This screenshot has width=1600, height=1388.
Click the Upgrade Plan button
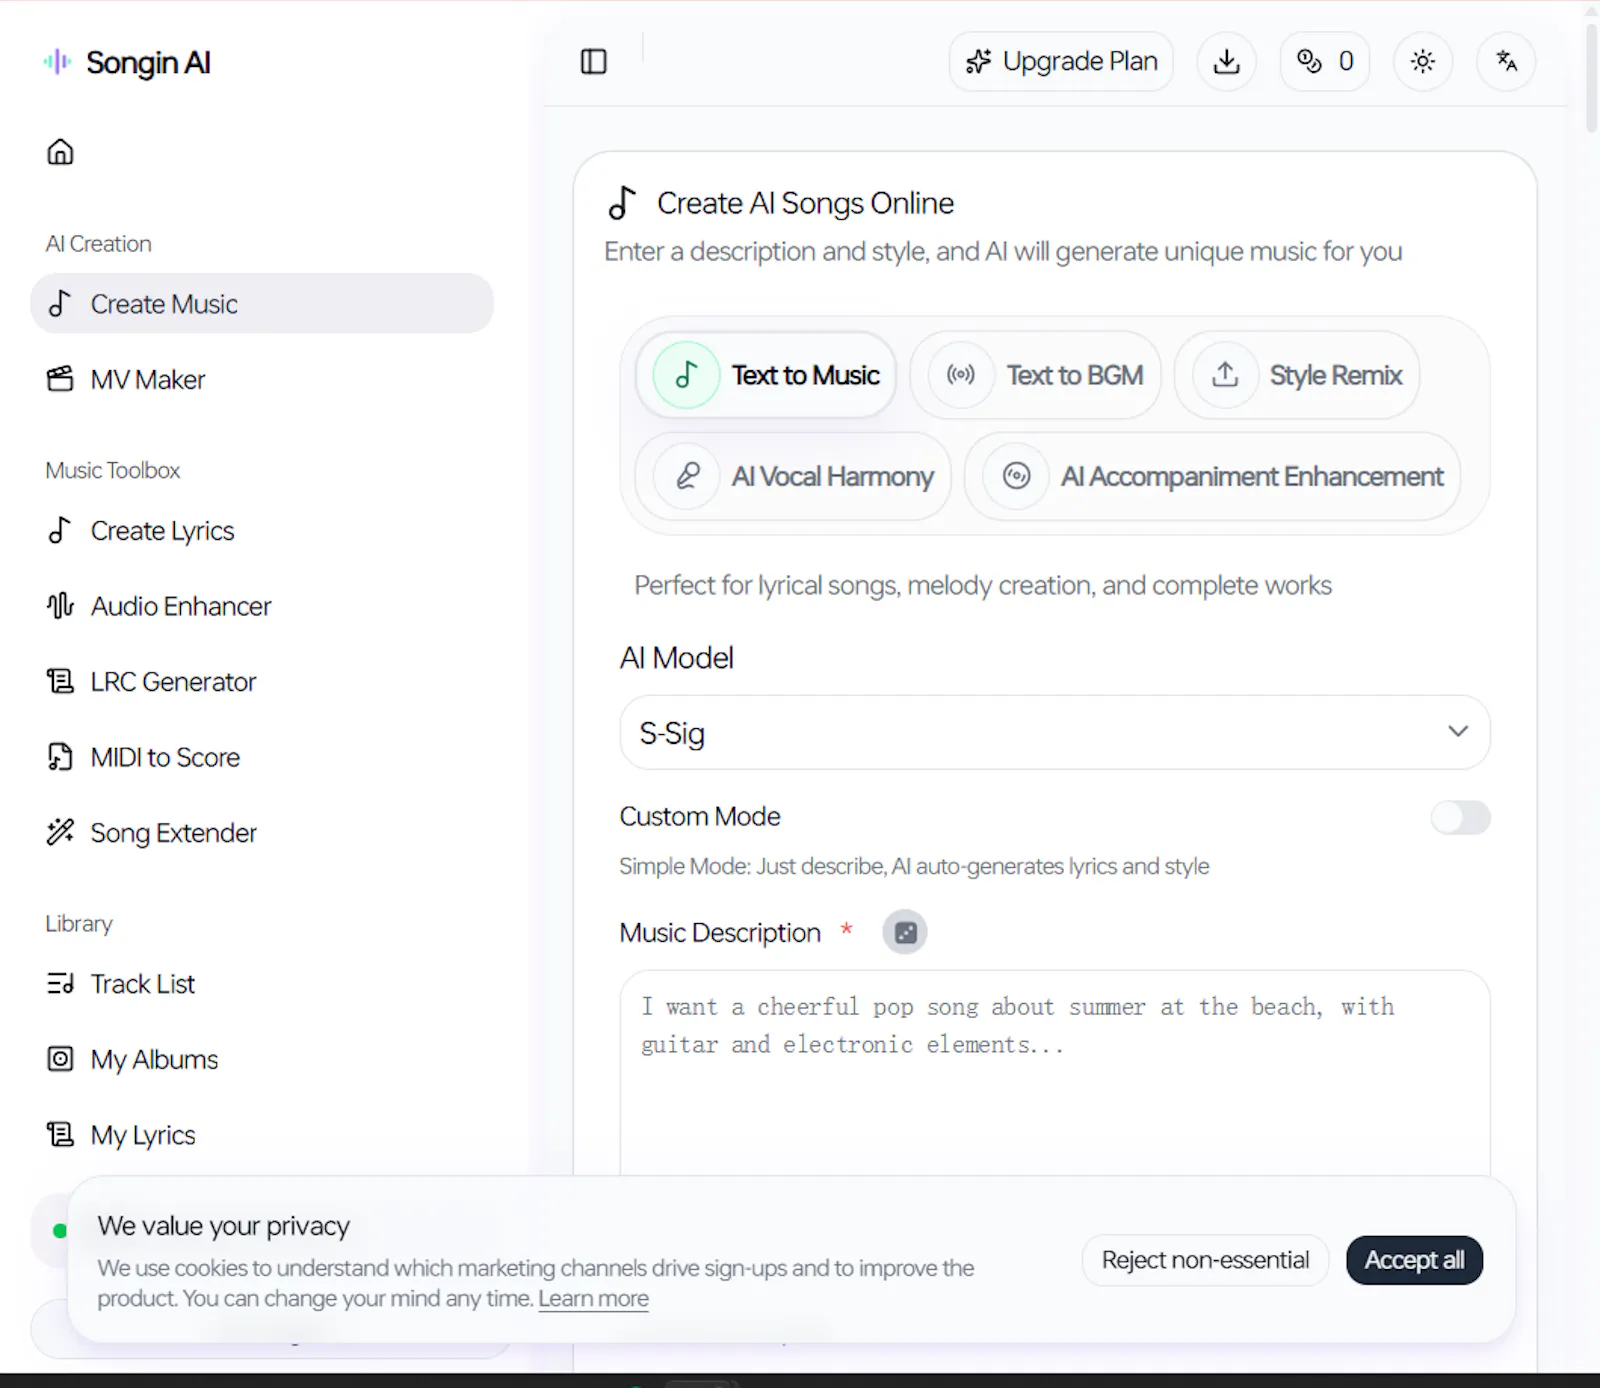[x=1061, y=62]
